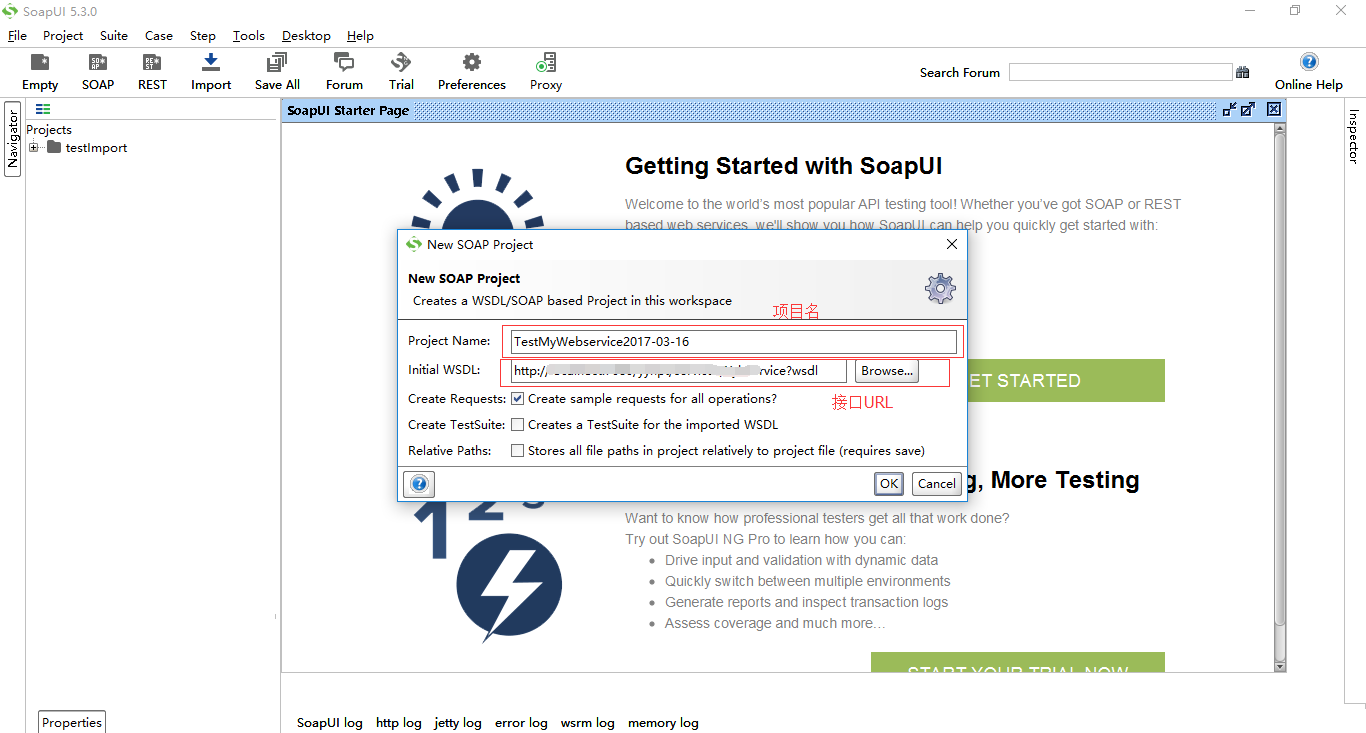Create a new Empty project from the toolbar
The height and width of the screenshot is (733, 1366).
point(39,70)
